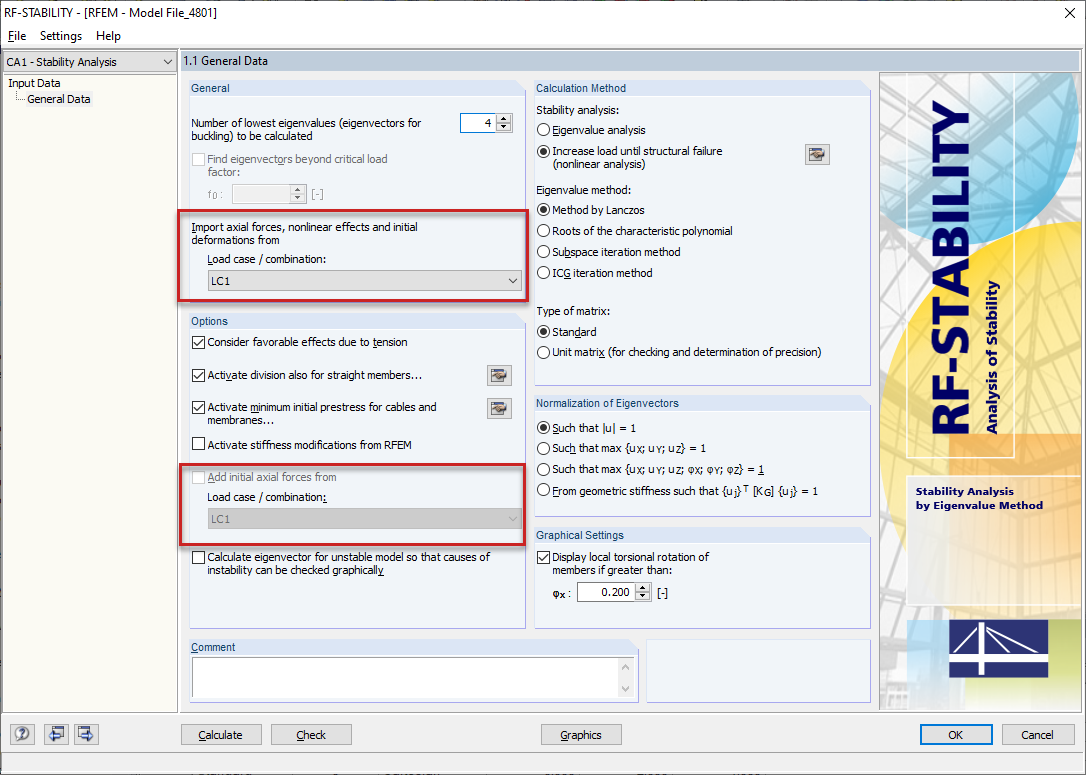Open the Graphics view
Screen dimensions: 1086x775
581,734
